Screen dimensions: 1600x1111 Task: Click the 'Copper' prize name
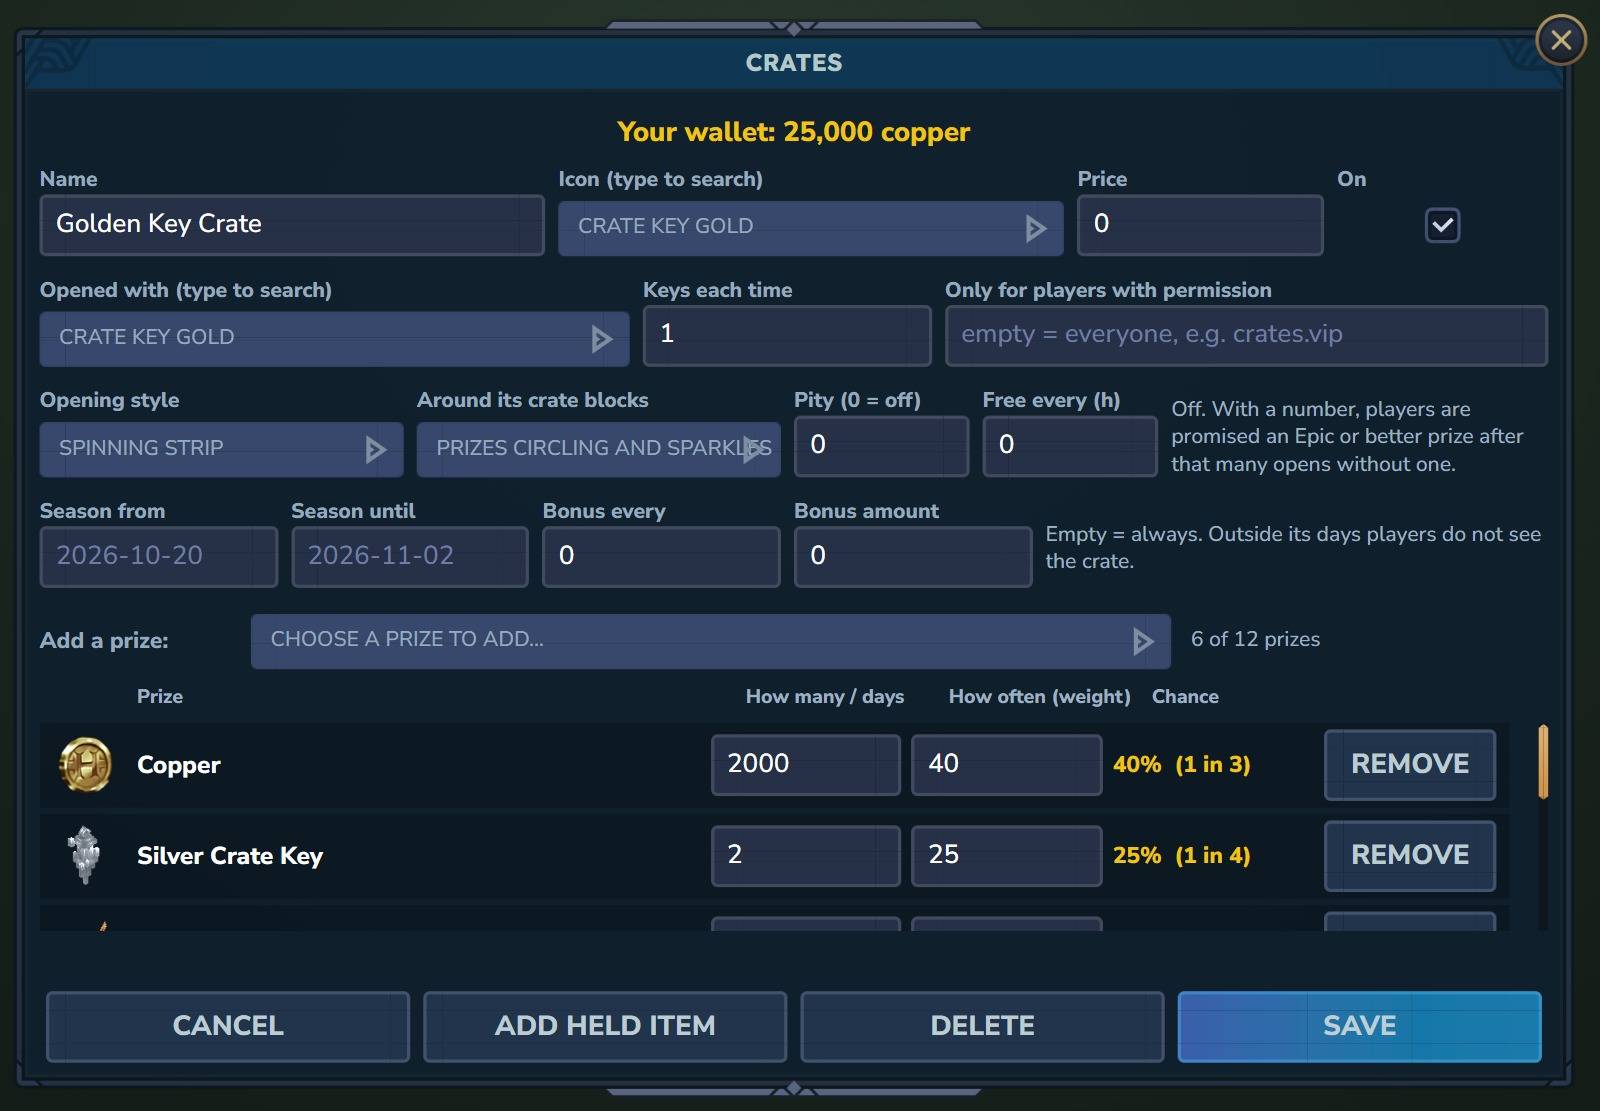tap(178, 765)
